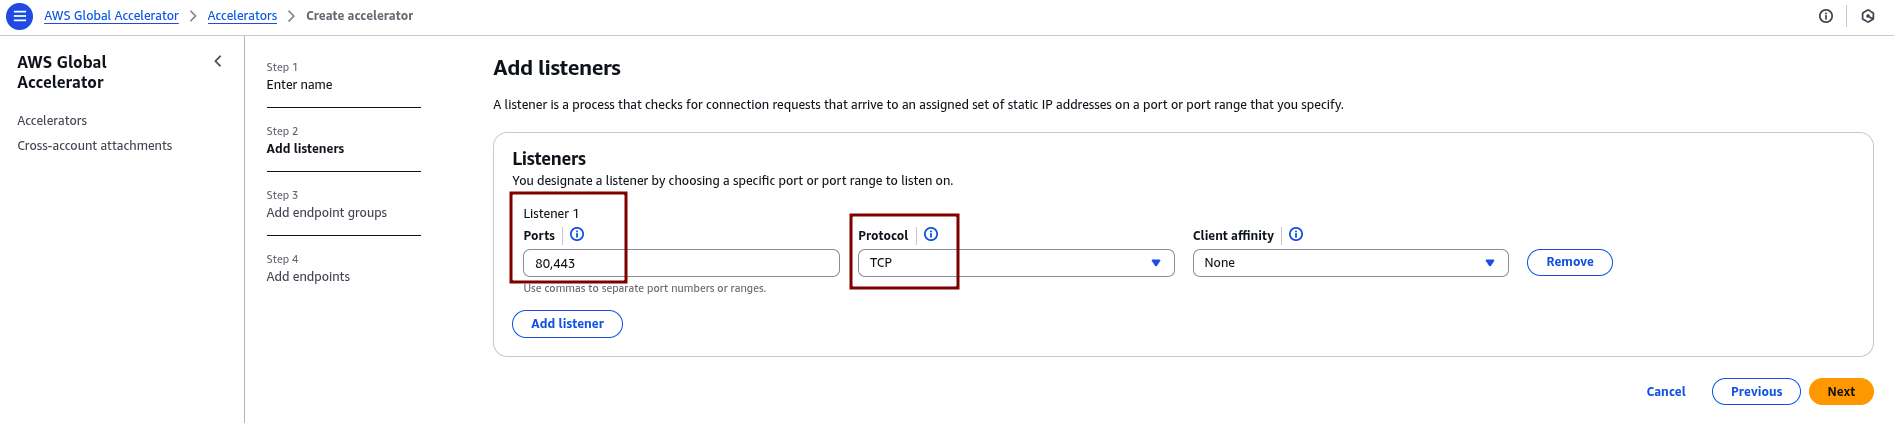Cancel accelerator creation
The width and height of the screenshot is (1894, 423).
1665,392
